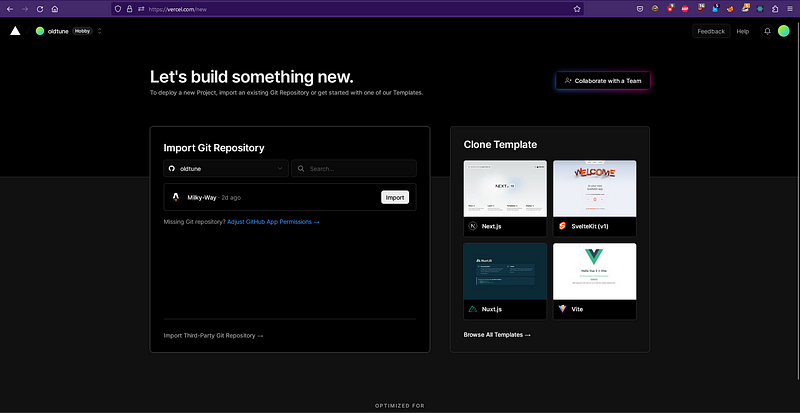Screen dimensions: 800x413
Task: Open the red extension icon with badge 16
Action: [x=701, y=8]
